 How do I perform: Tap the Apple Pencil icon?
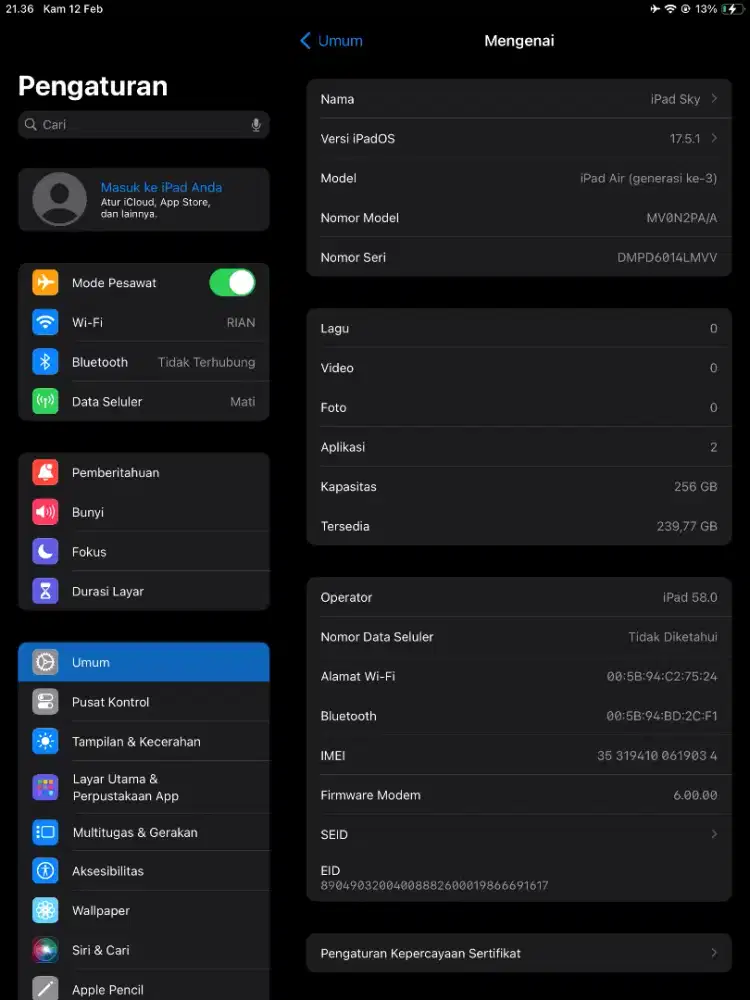point(45,989)
